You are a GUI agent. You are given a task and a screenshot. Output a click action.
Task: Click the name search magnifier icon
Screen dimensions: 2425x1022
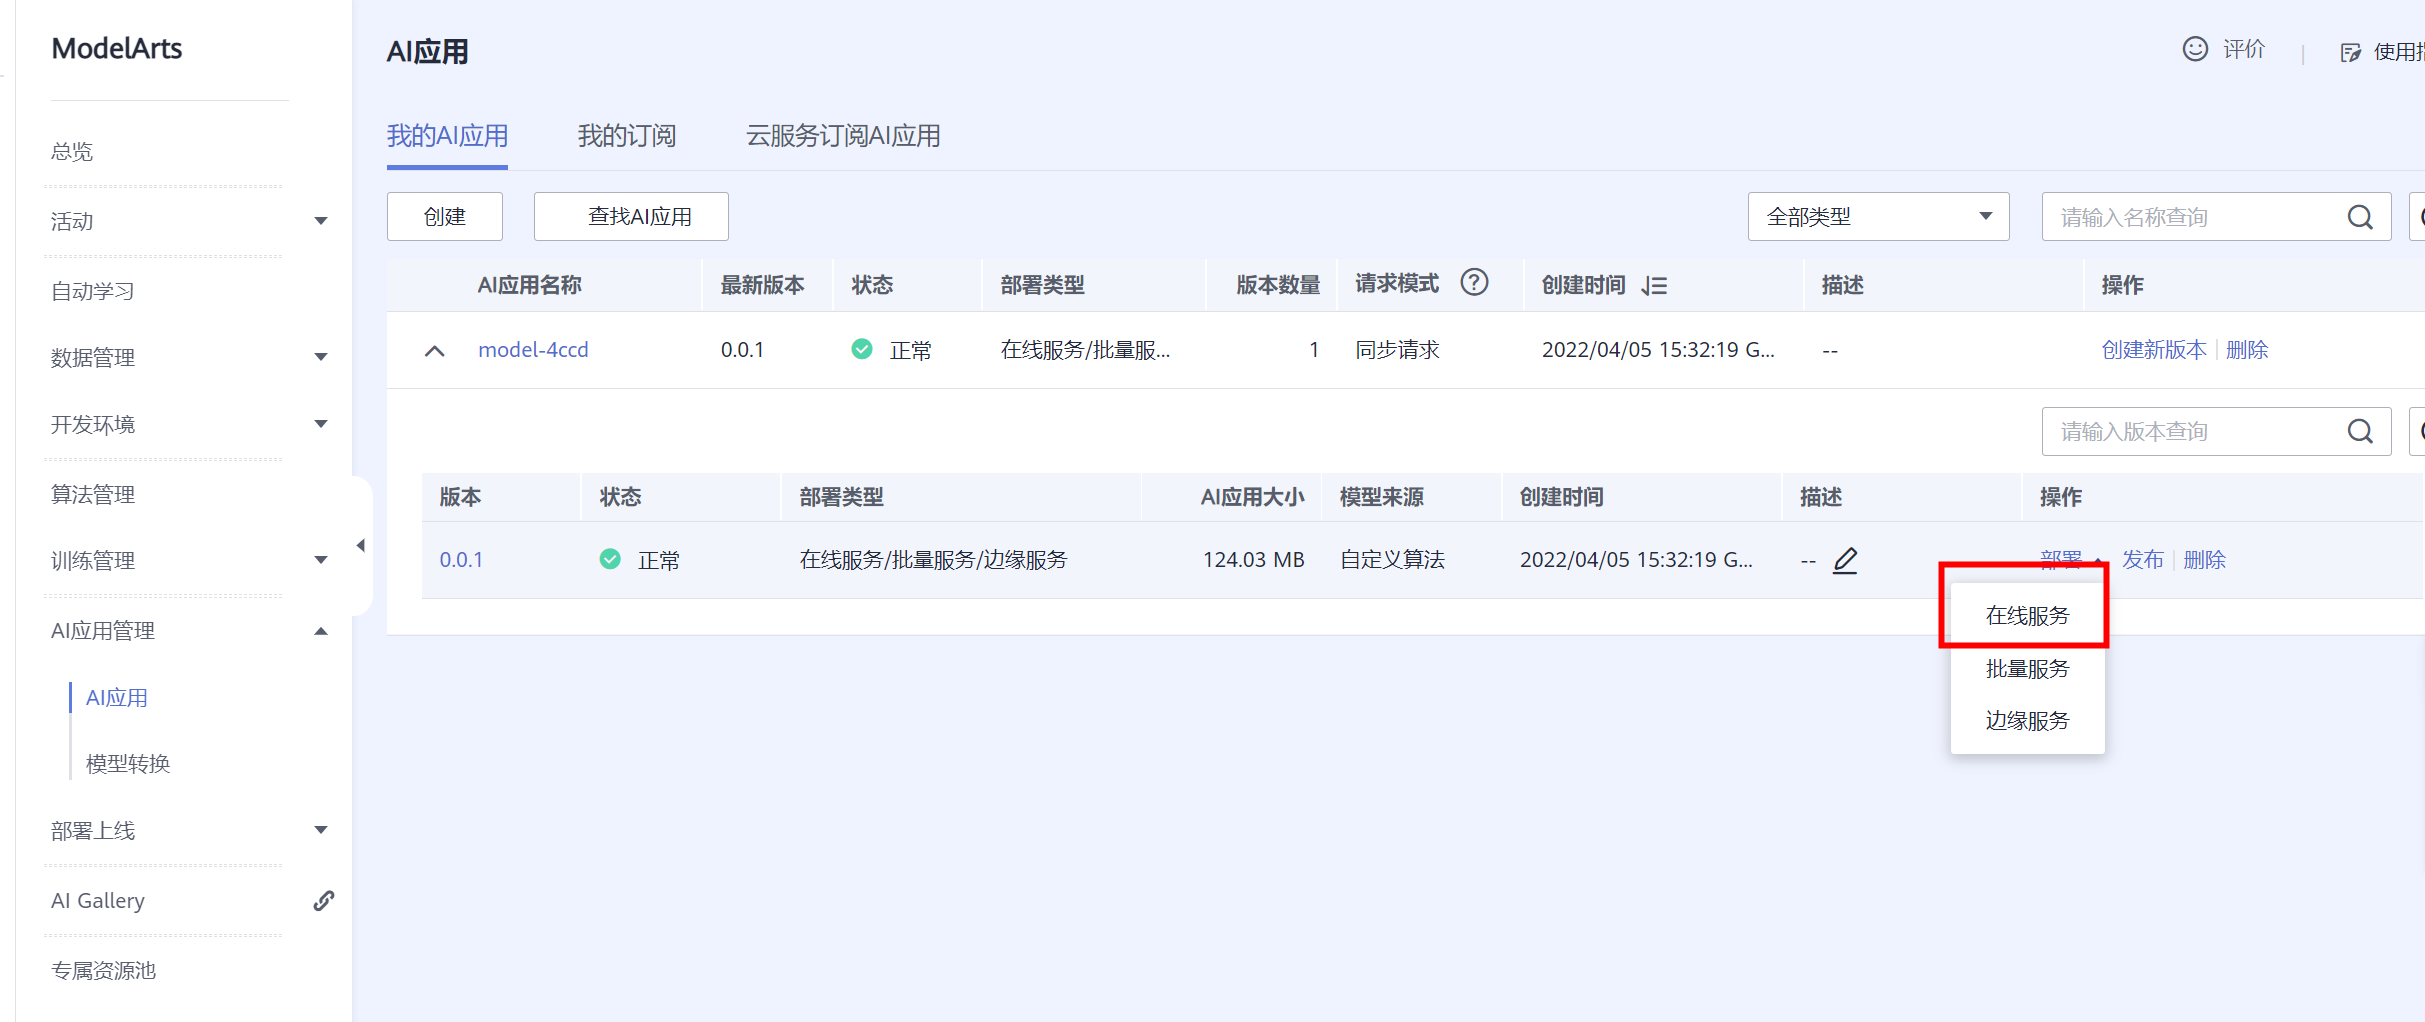(2361, 216)
